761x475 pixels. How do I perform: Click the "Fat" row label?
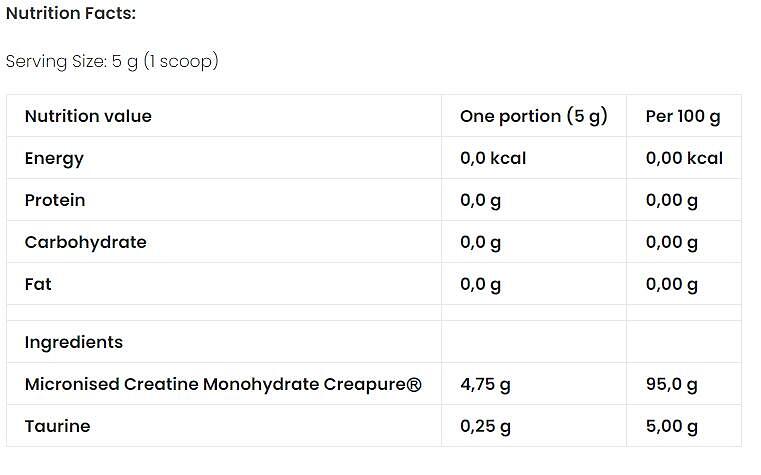38,284
